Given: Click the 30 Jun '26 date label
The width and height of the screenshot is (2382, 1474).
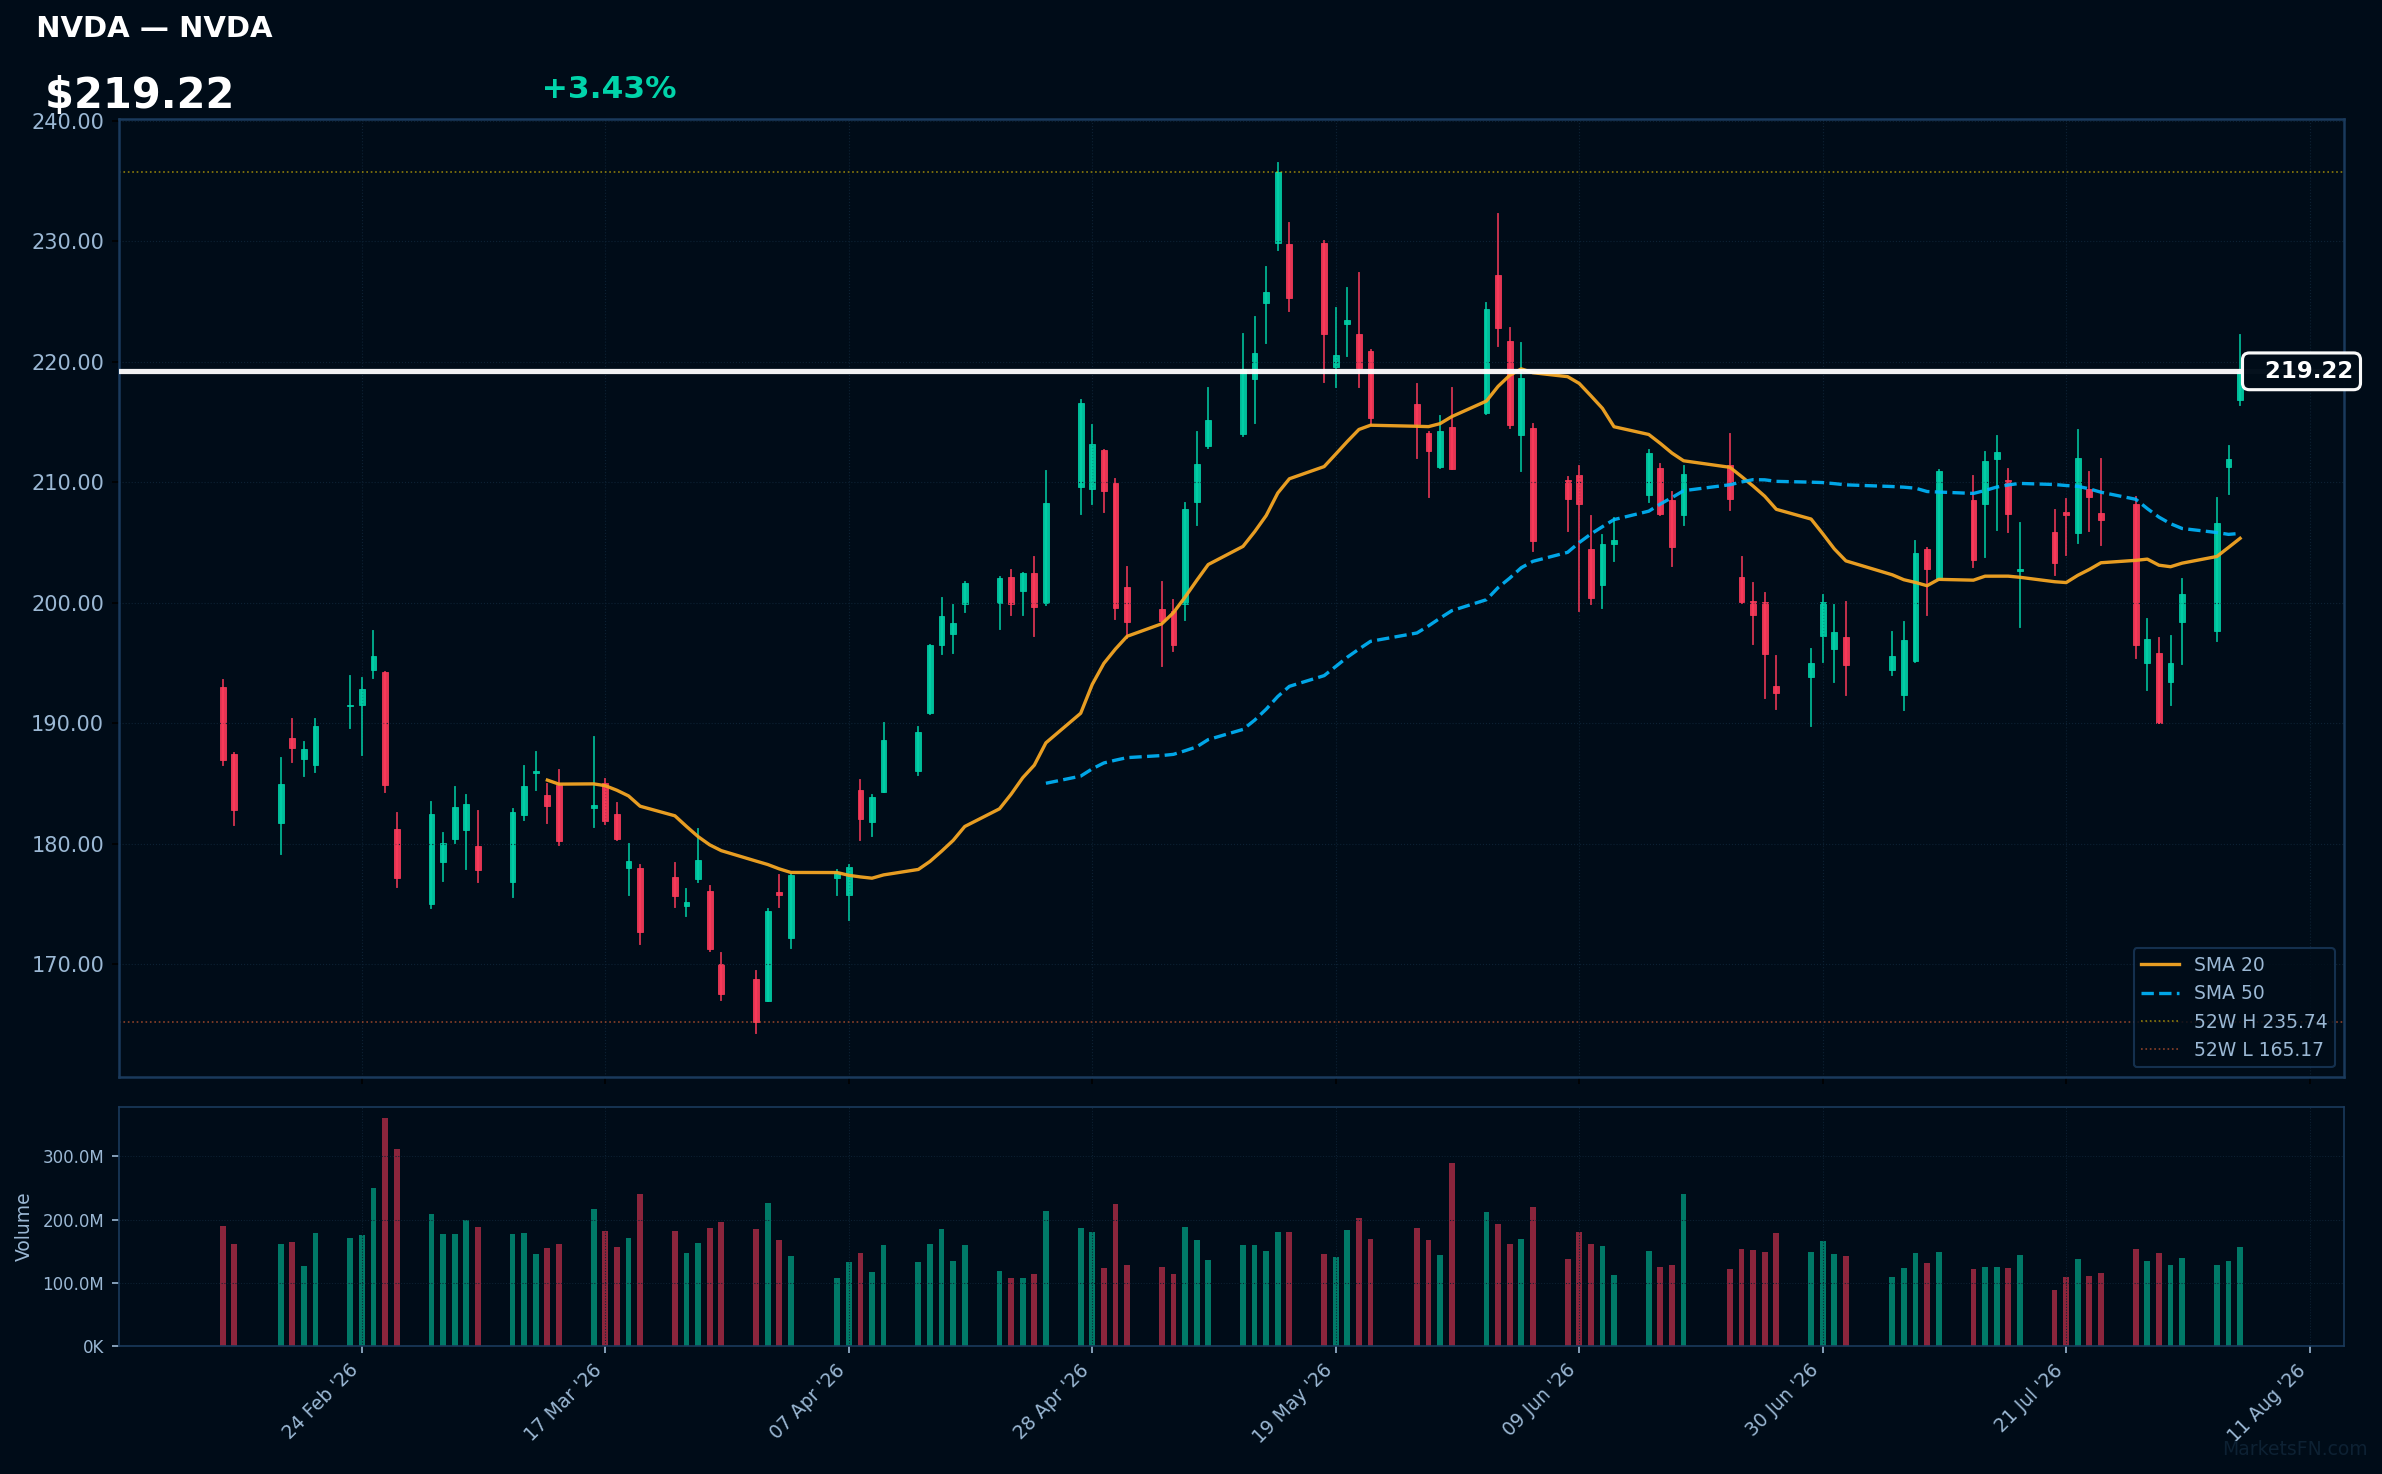Looking at the screenshot, I should coord(1780,1402).
